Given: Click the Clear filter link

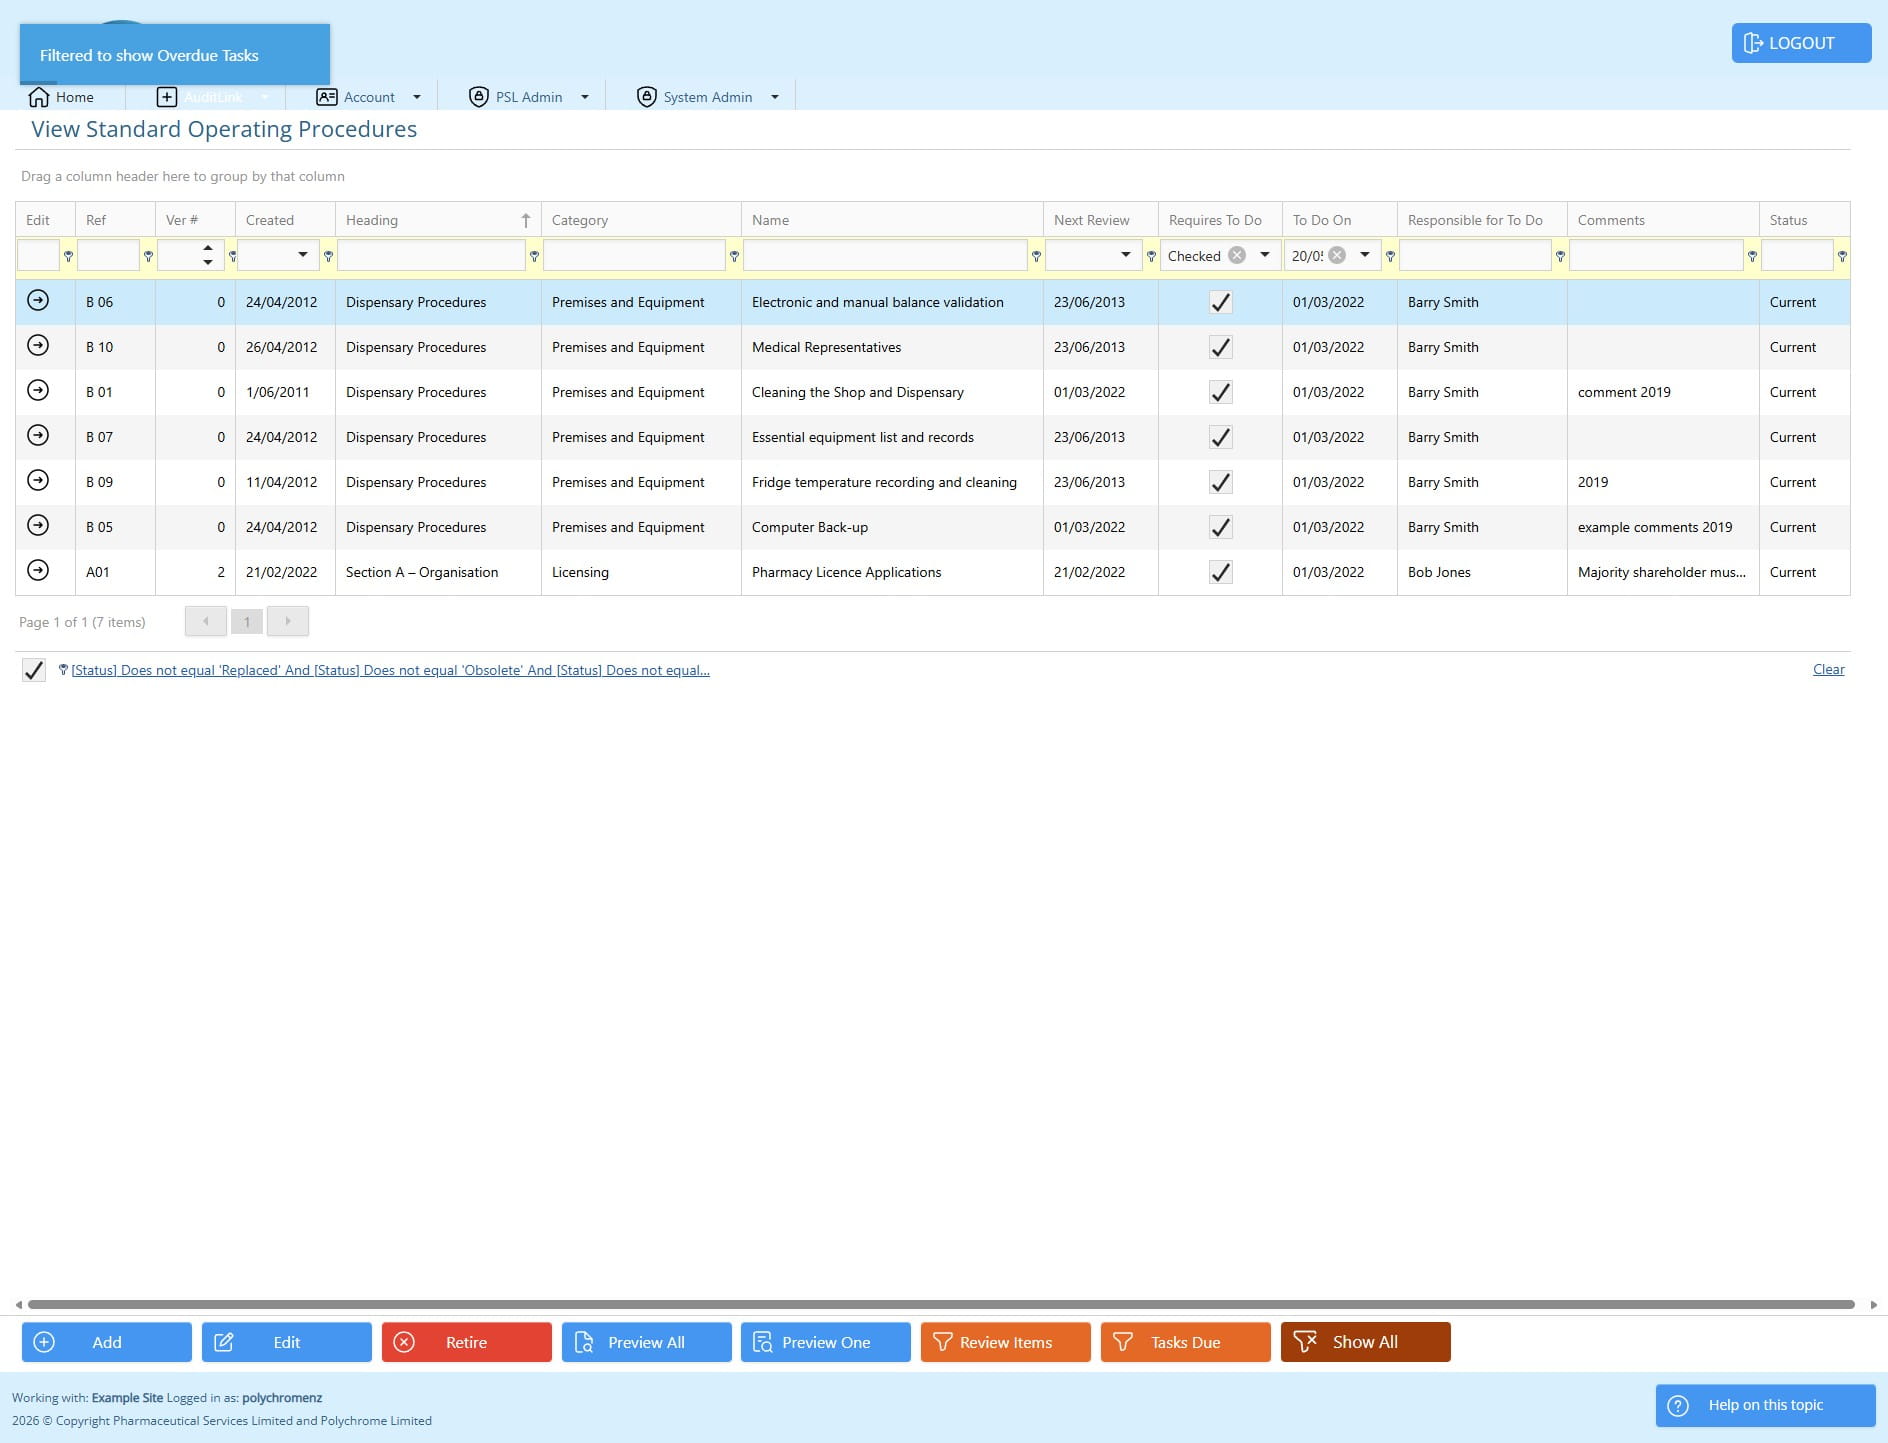Looking at the screenshot, I should (1828, 669).
